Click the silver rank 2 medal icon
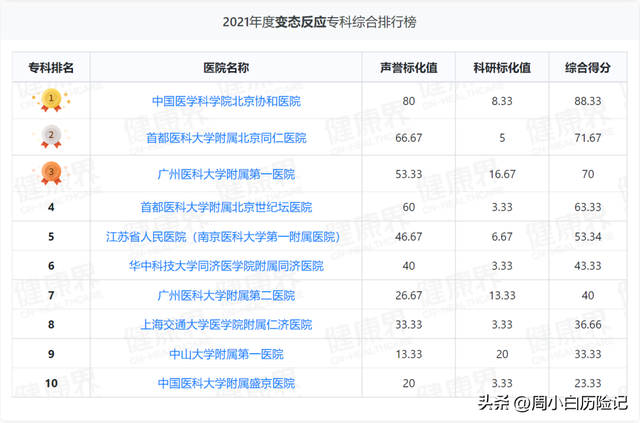This screenshot has height=423, width=640. click(51, 136)
